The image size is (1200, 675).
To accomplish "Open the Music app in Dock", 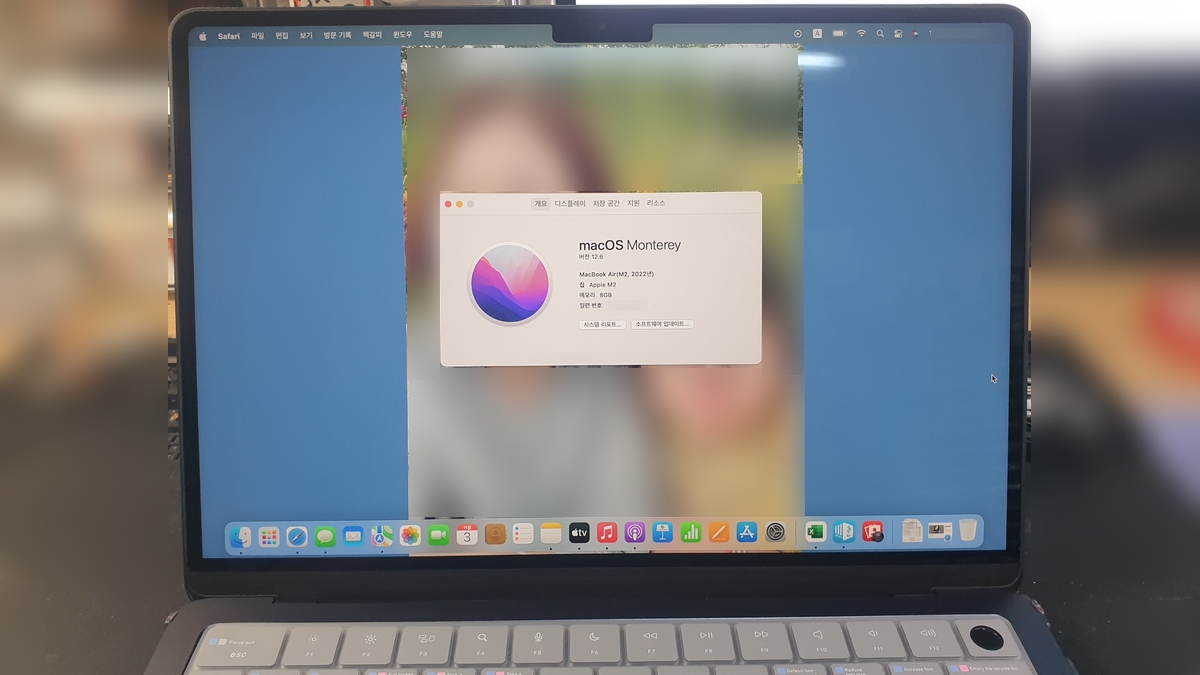I will click(x=607, y=533).
